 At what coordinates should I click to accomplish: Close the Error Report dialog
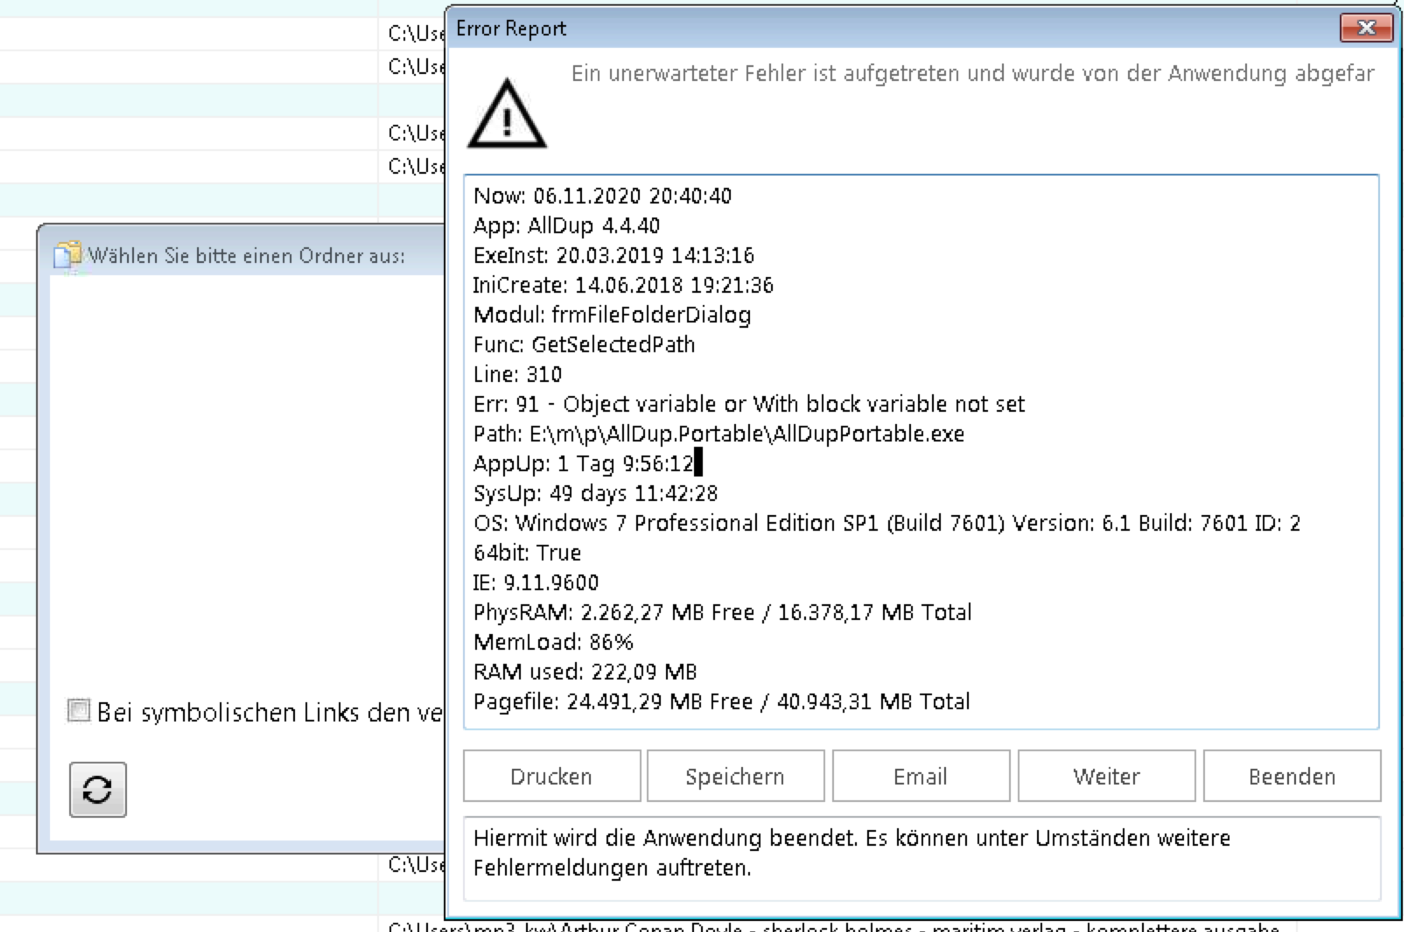pyautogui.click(x=1366, y=28)
